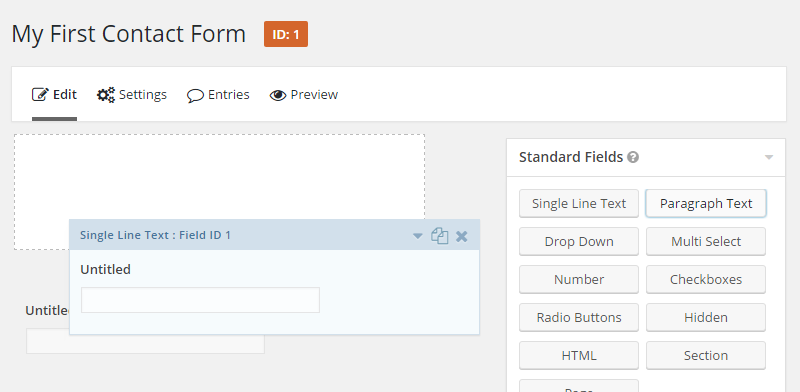Screen dimensions: 800x392
Task: Add a Number field
Action: click(x=579, y=279)
